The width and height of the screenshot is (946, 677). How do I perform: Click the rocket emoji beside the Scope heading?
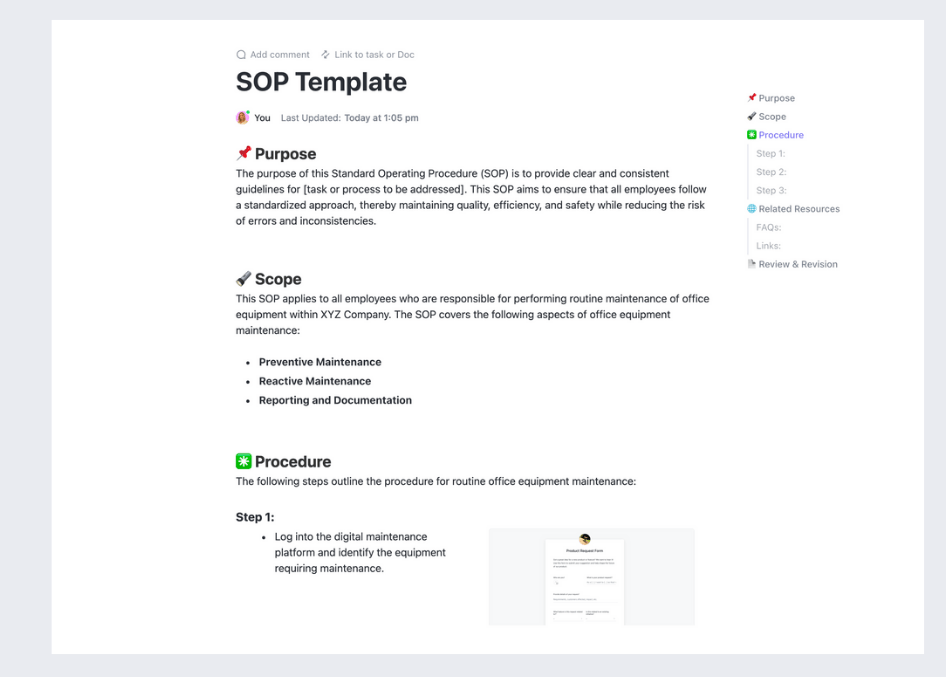click(x=243, y=279)
